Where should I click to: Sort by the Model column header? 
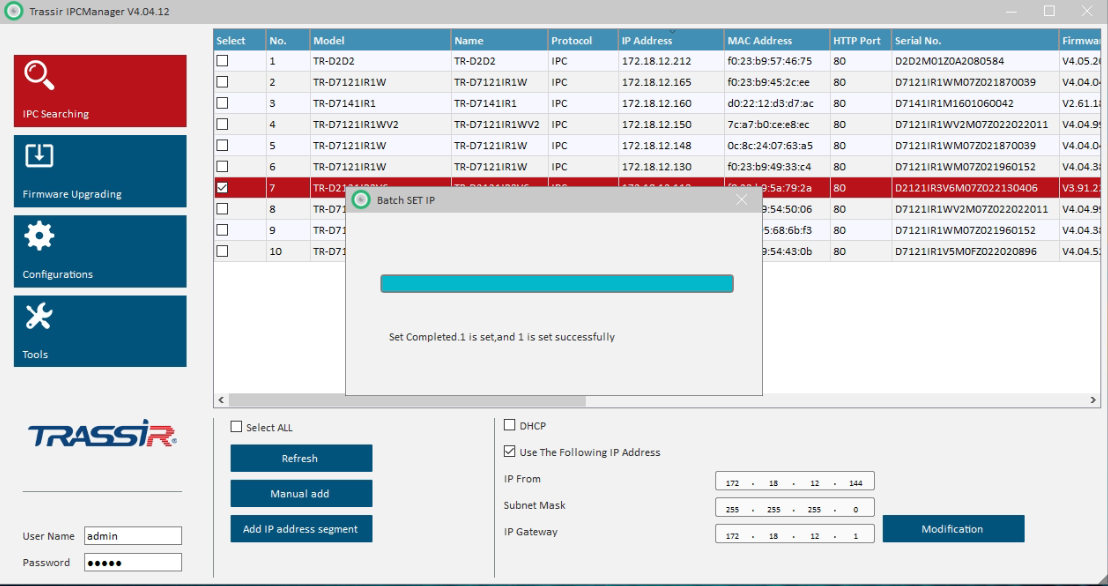[379, 40]
